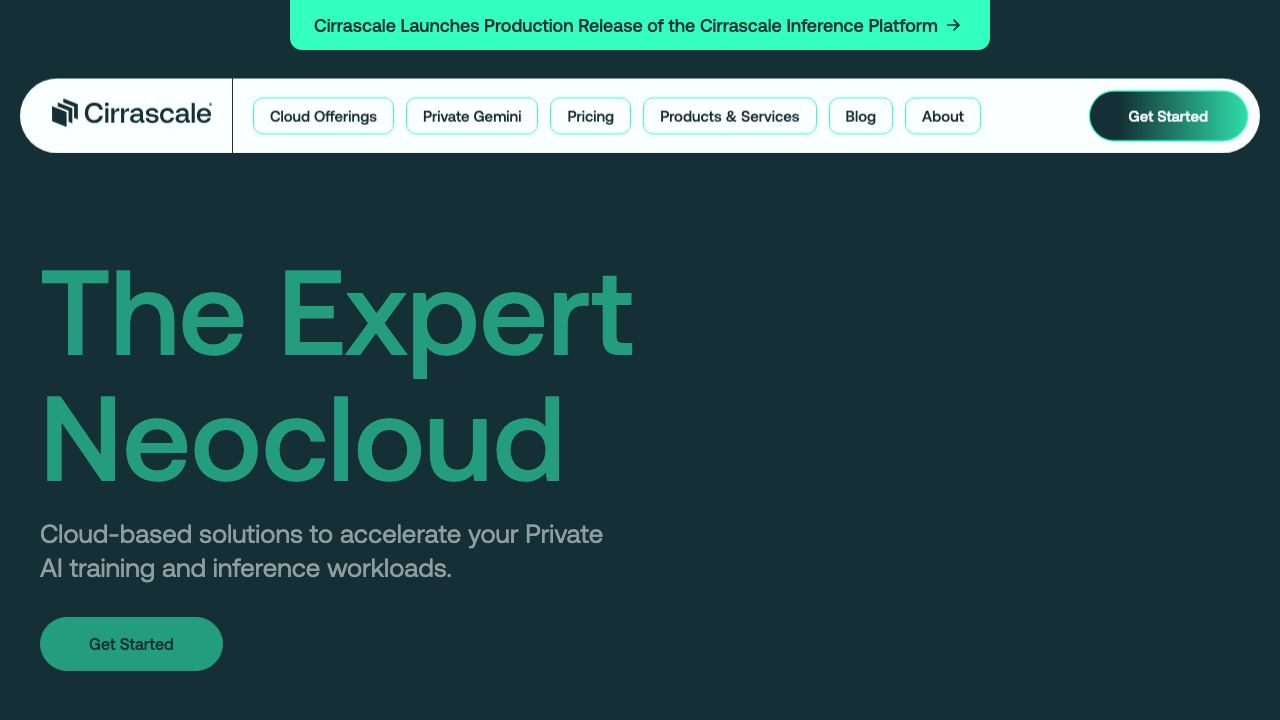Open the Inference Platform launch announcement banner
Image resolution: width=1280 pixels, height=720 pixels.
[639, 25]
